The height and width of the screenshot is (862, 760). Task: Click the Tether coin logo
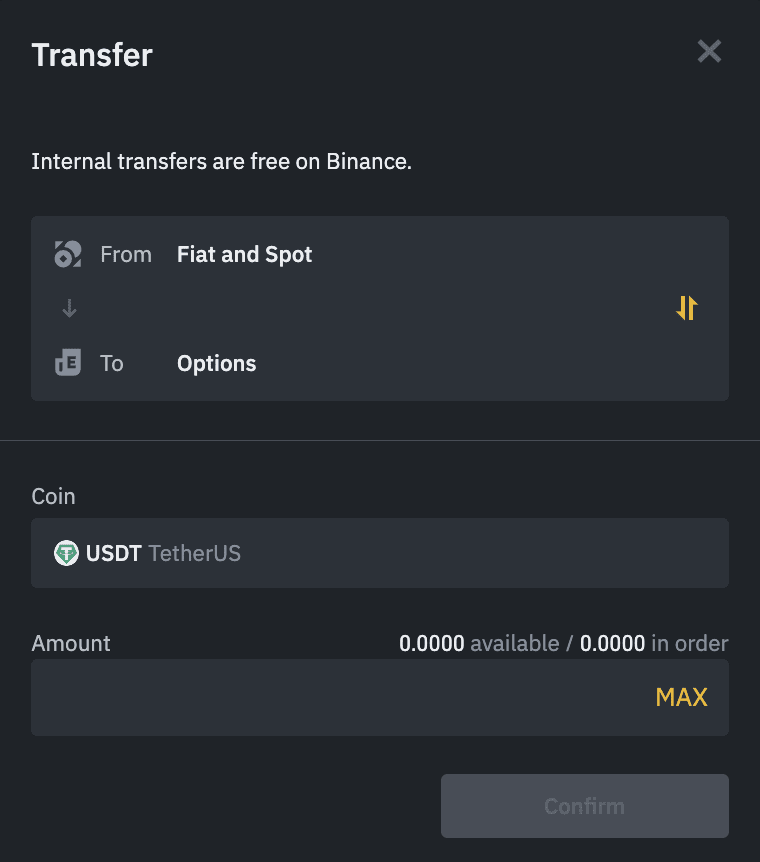(66, 553)
